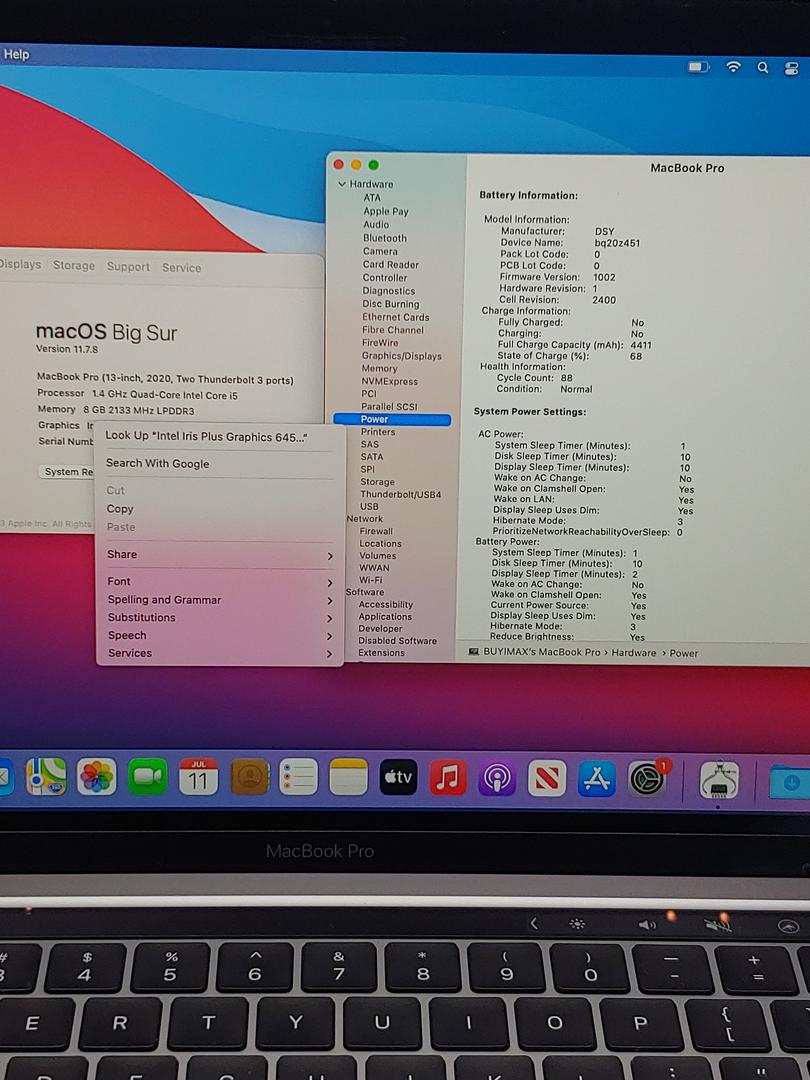Open Calendar showing JUL 11
The height and width of the screenshot is (1080, 810).
coord(198,777)
